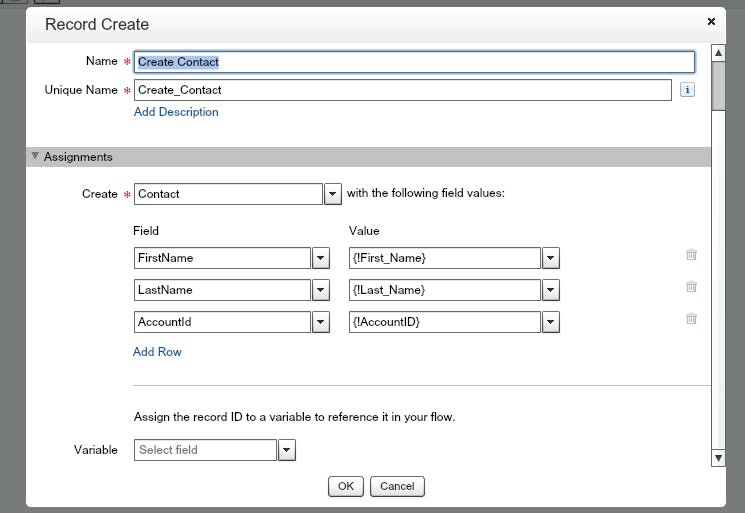Open the {!First_Name} value dropdown
Viewport: 745px width, 513px height.
[x=550, y=258]
